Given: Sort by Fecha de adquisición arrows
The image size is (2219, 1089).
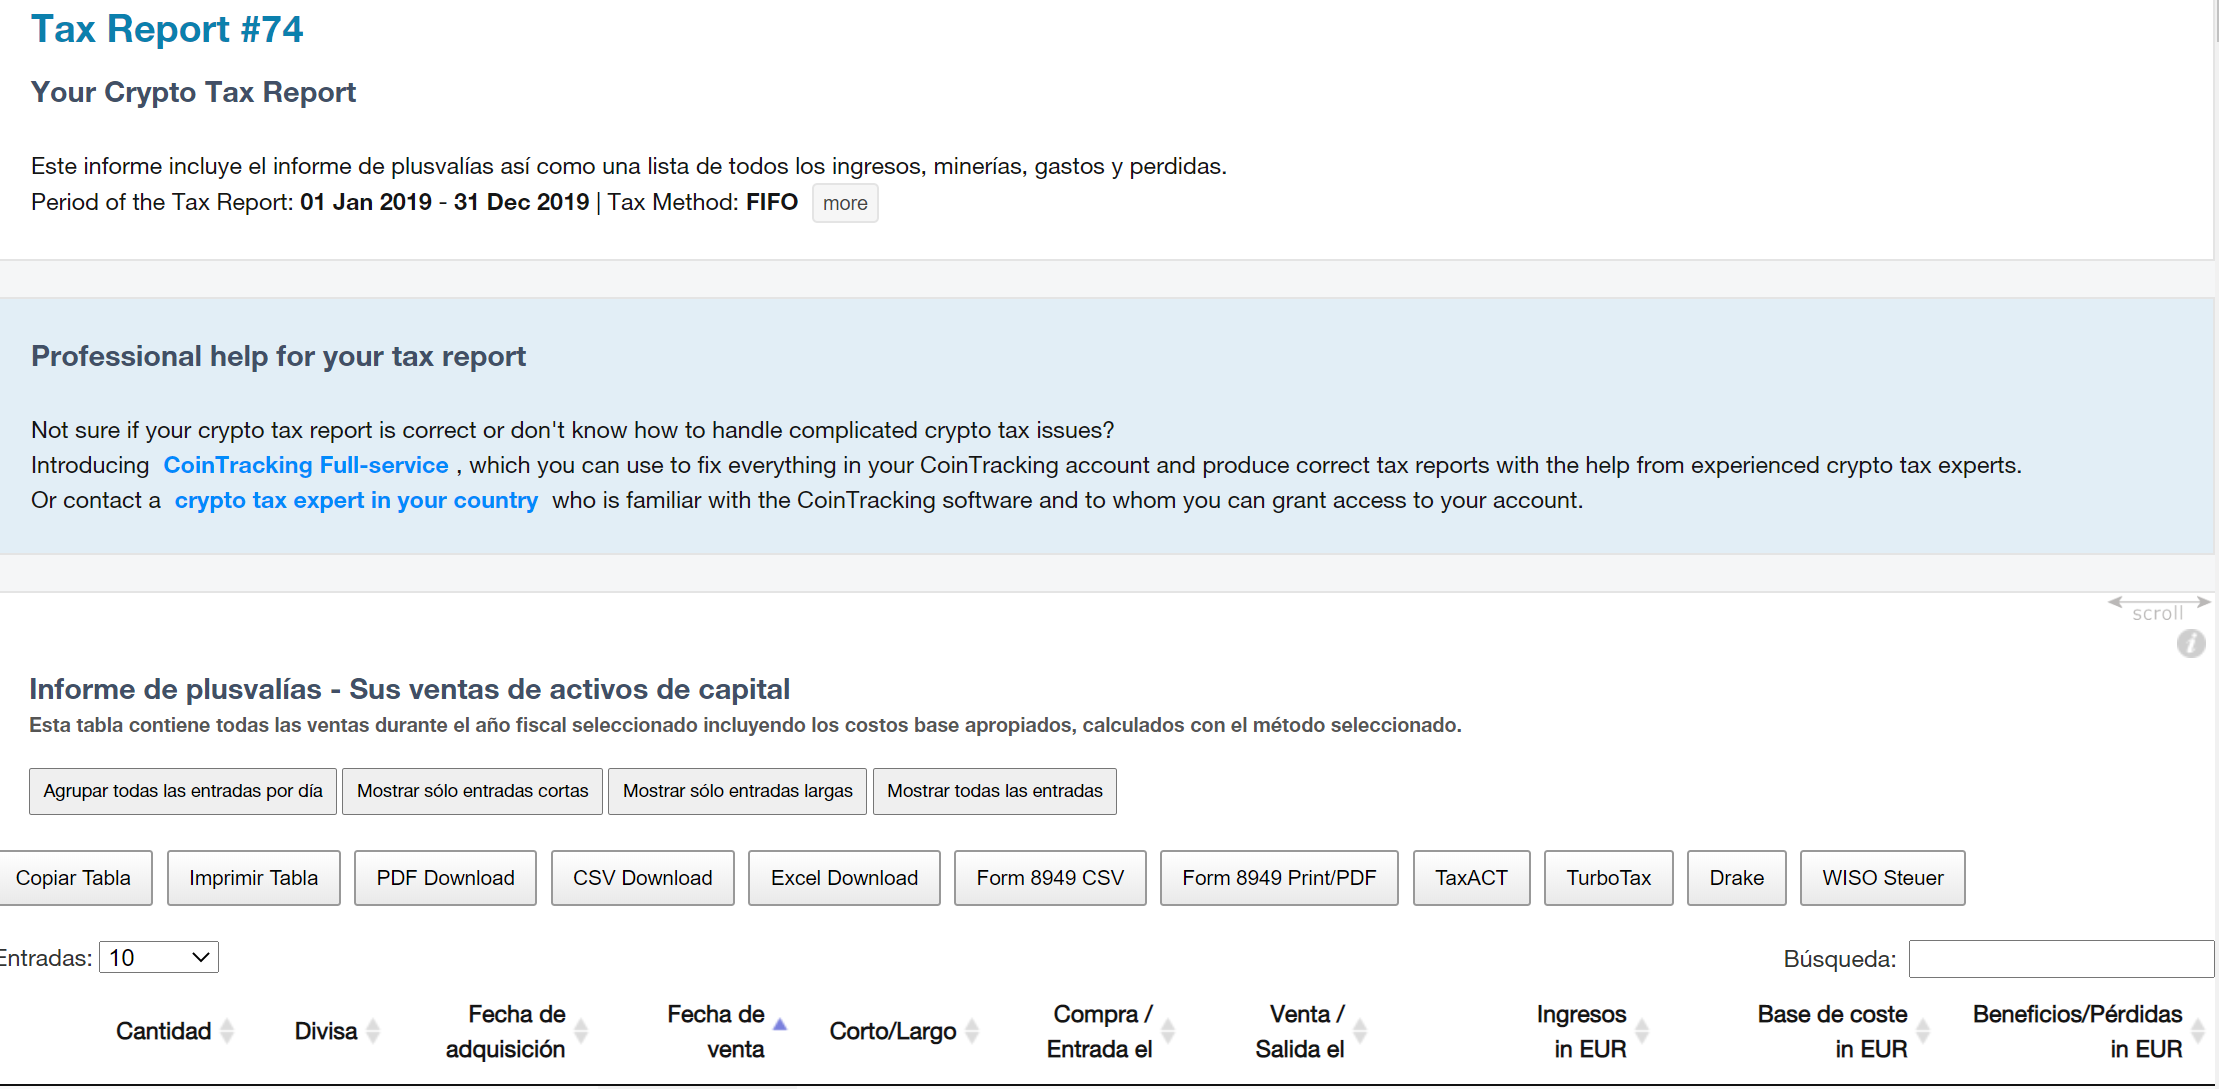Looking at the screenshot, I should pyautogui.click(x=581, y=1031).
